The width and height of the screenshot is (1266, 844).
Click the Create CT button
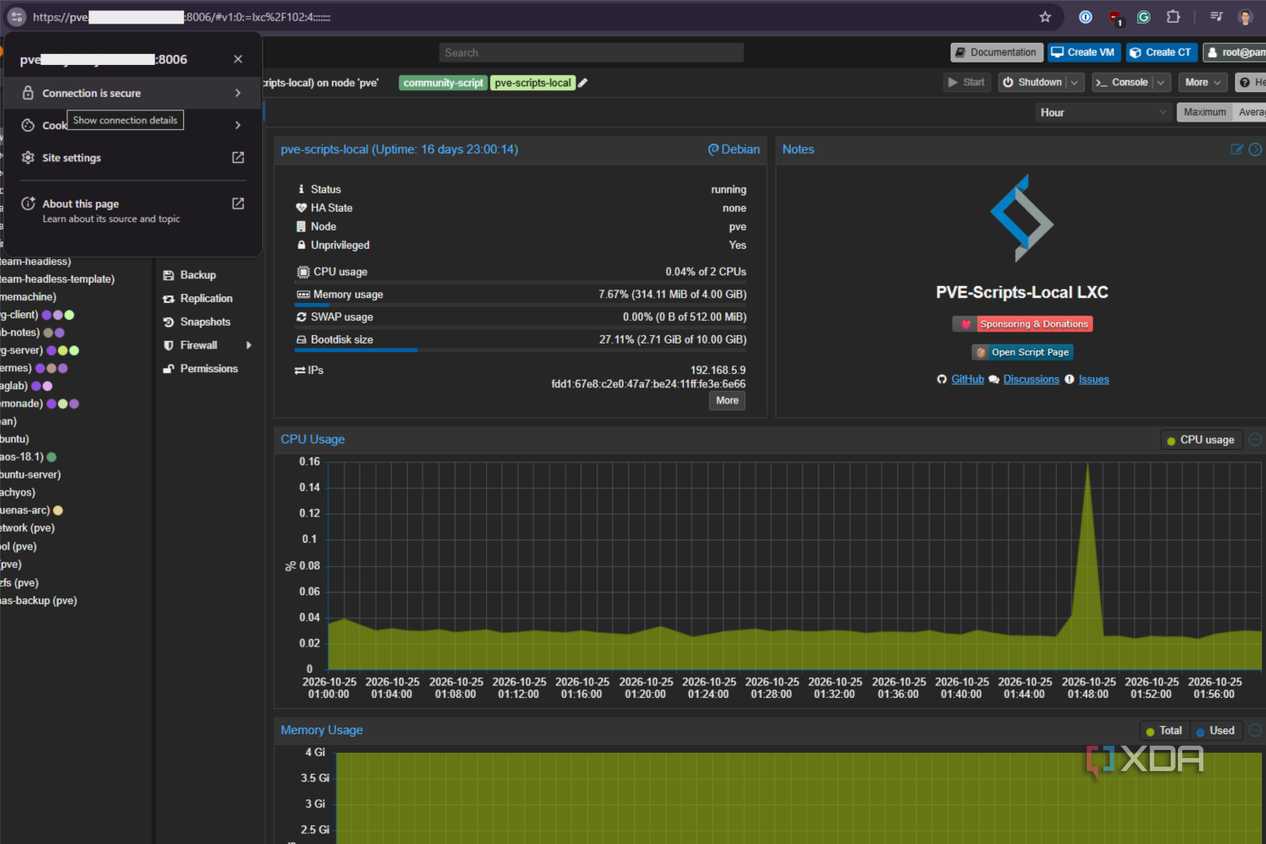(x=1161, y=52)
